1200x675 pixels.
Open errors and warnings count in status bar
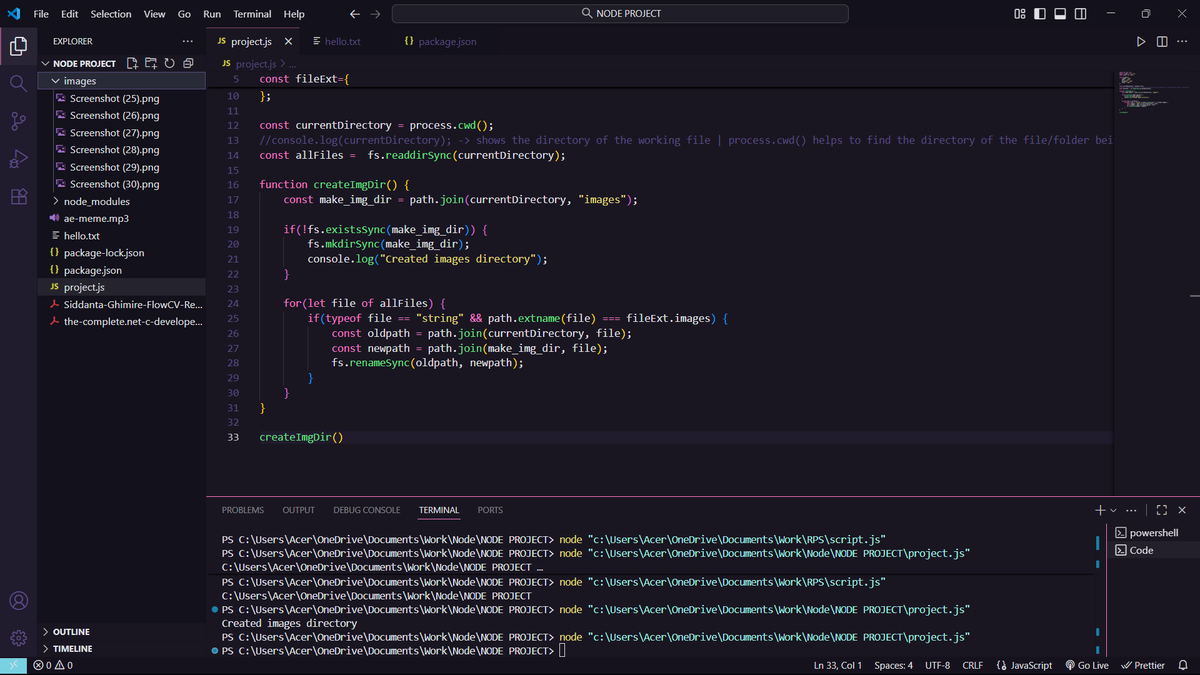(53, 665)
